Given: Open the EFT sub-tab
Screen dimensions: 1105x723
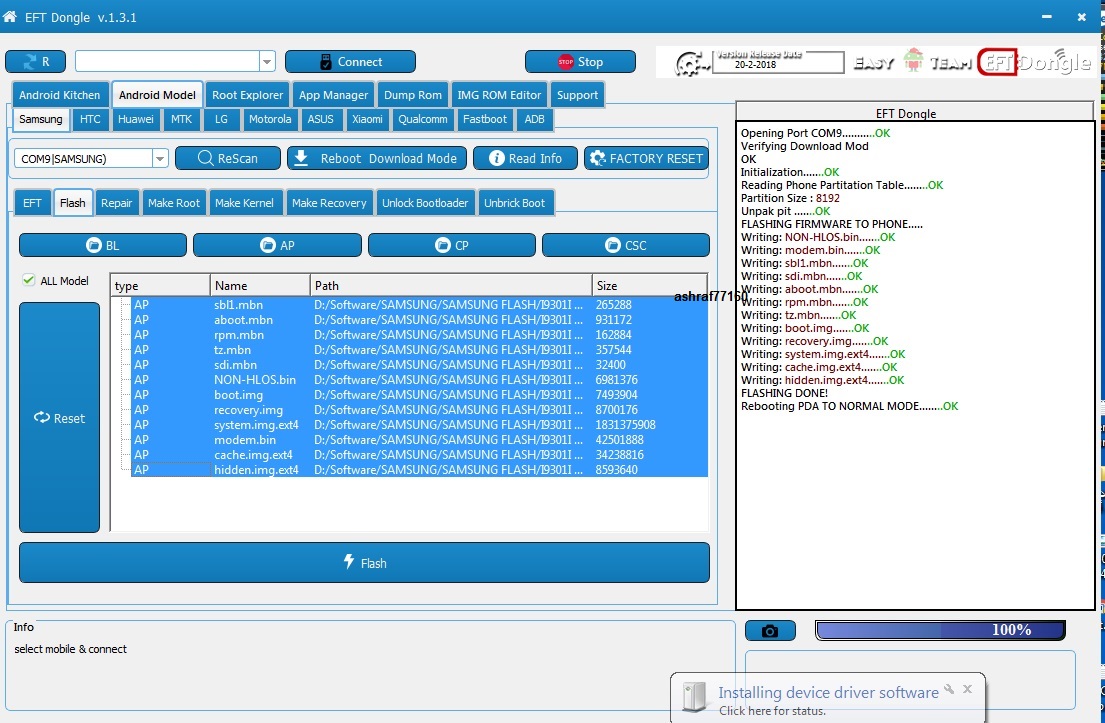Looking at the screenshot, I should click(32, 203).
